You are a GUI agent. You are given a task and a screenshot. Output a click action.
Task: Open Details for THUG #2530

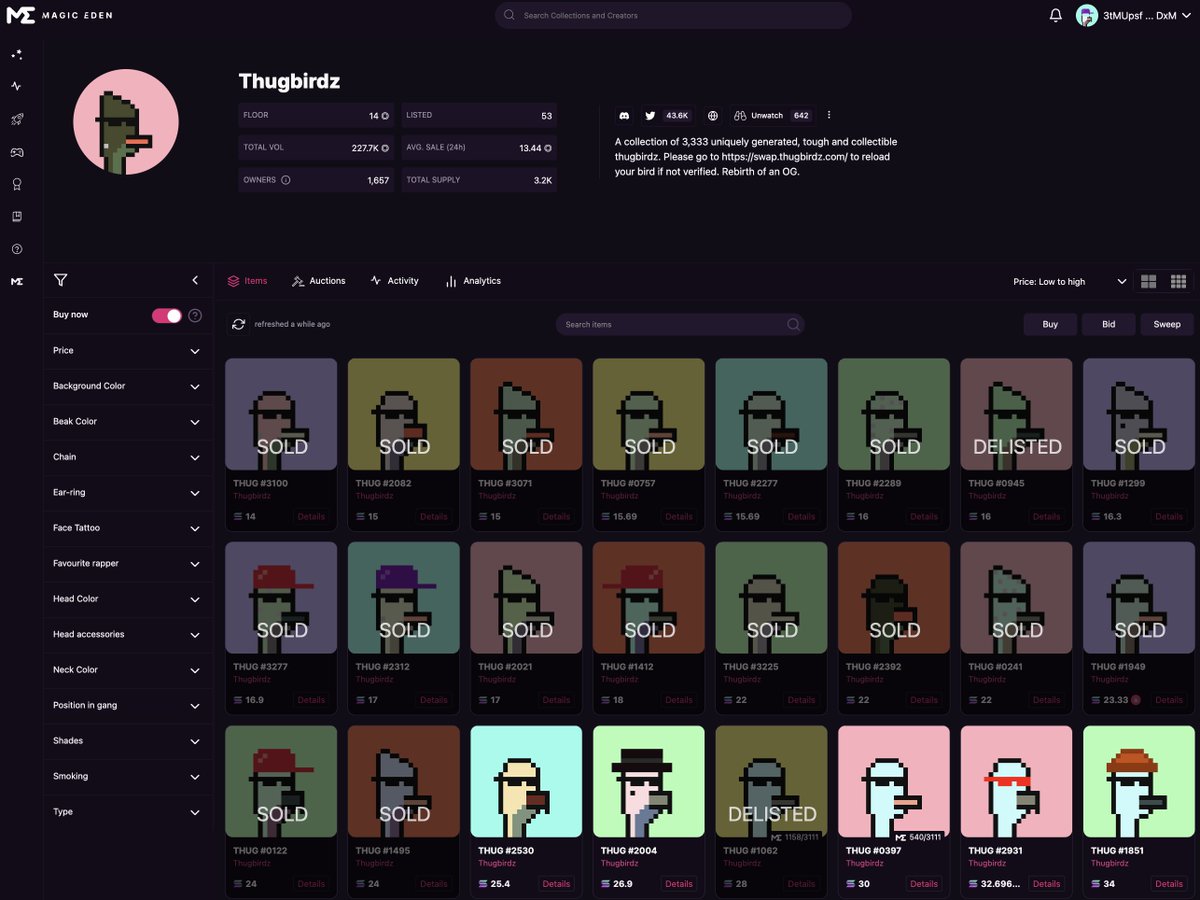tap(556, 884)
